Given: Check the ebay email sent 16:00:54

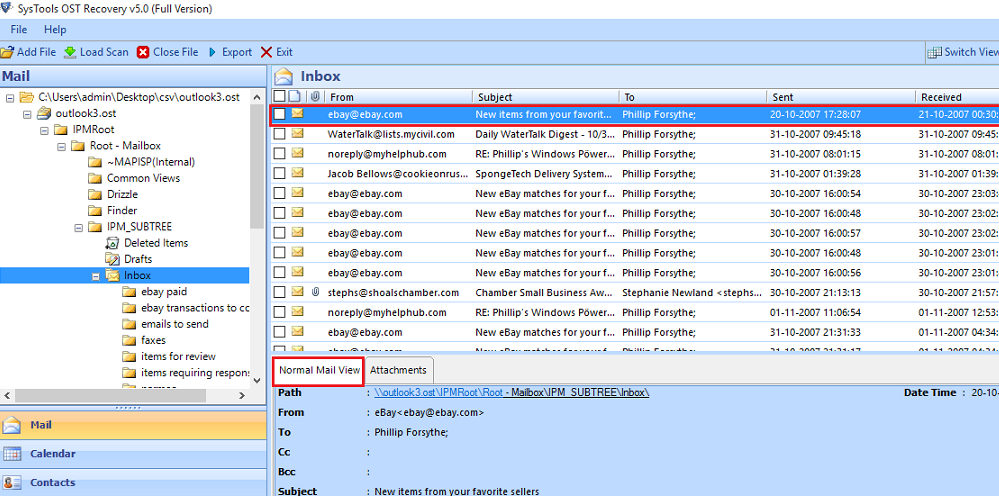Looking at the screenshot, I should point(279,193).
